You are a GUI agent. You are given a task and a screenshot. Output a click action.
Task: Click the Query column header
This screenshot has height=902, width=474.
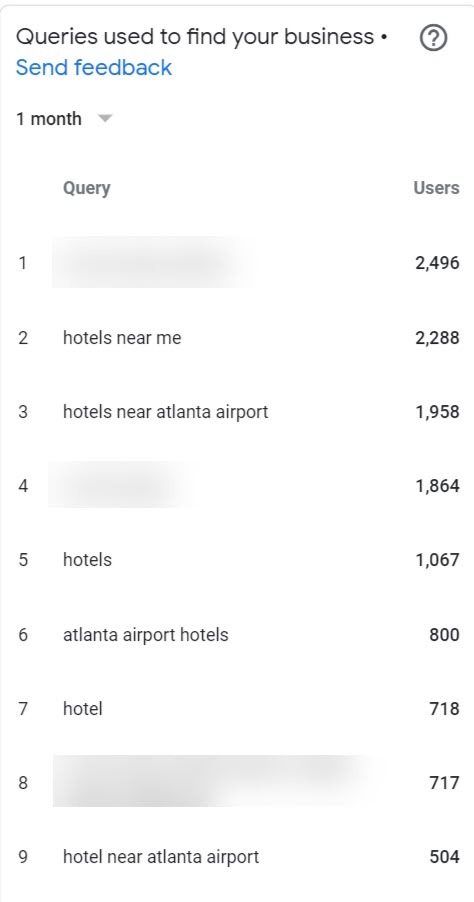[x=86, y=188]
